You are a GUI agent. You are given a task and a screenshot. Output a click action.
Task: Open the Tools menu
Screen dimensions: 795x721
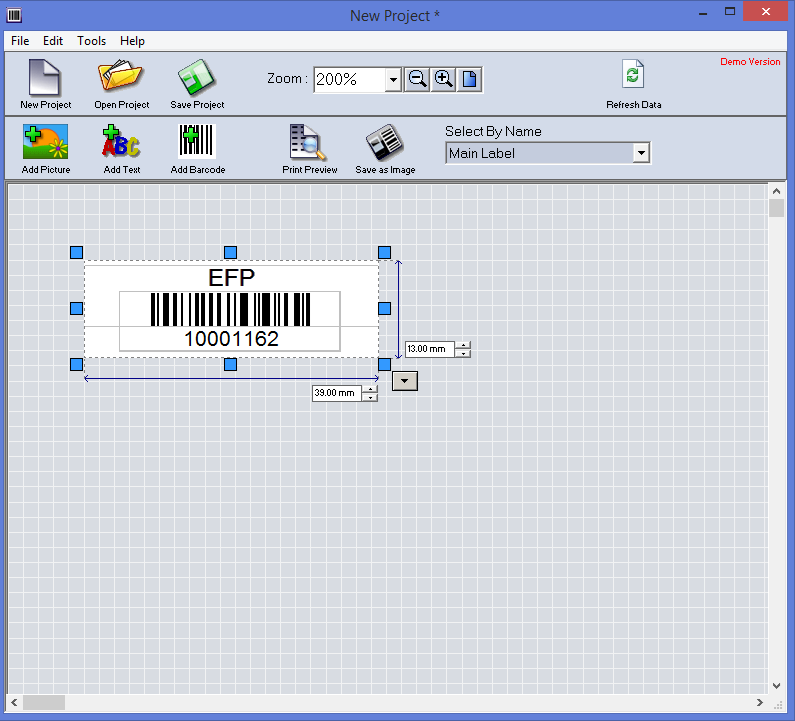click(91, 41)
